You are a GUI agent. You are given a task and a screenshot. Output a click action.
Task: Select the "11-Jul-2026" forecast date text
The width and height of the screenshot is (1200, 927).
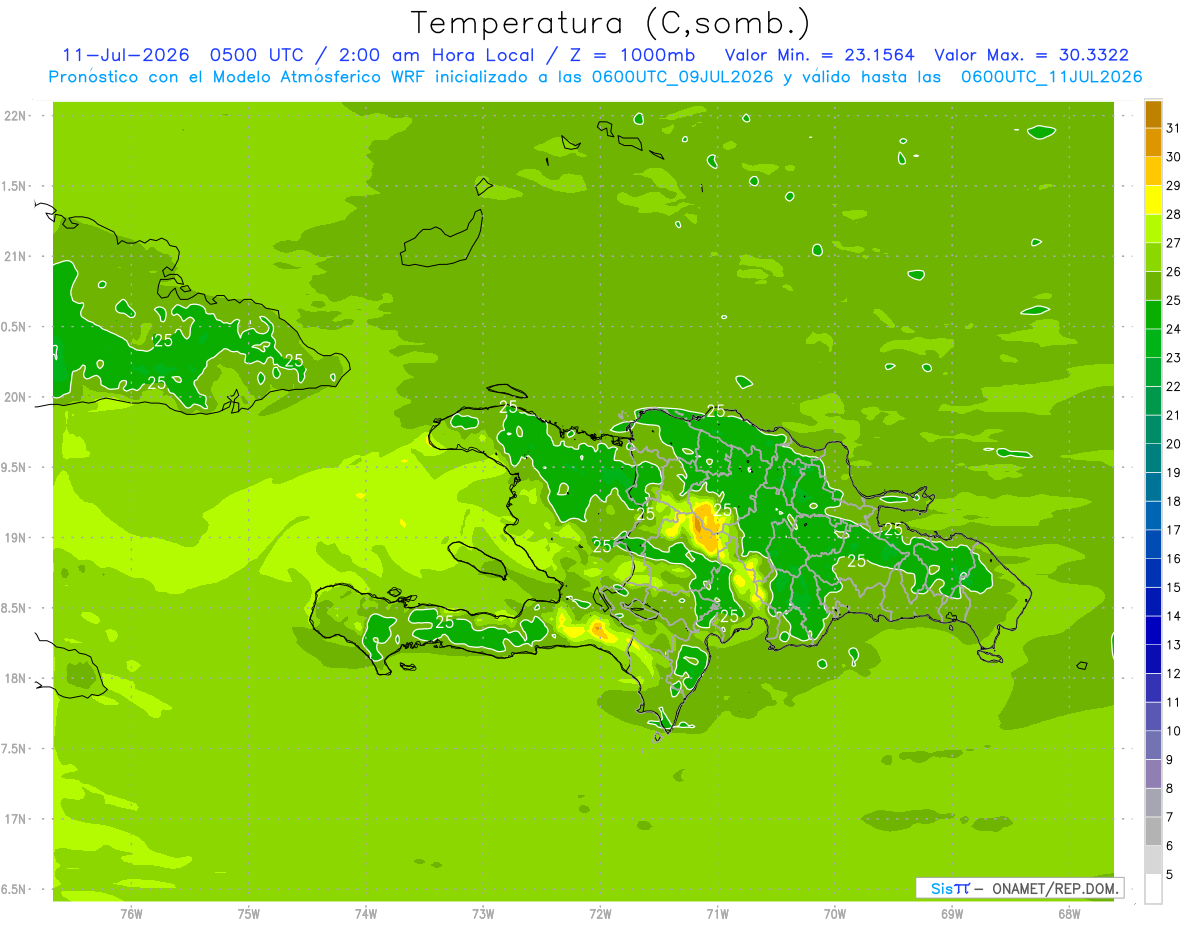(124, 55)
